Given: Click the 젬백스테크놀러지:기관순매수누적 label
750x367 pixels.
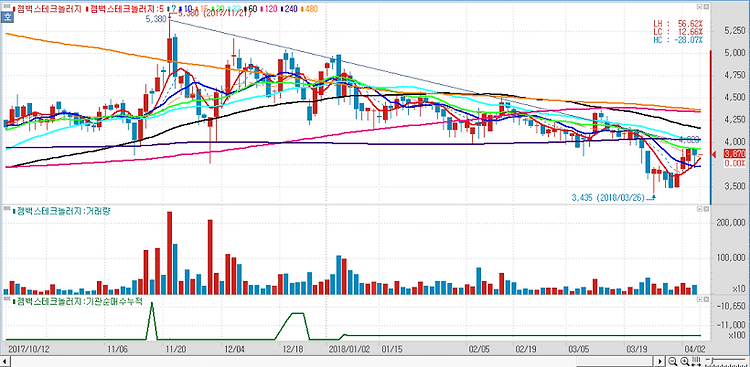Looking at the screenshot, I should [77, 300].
